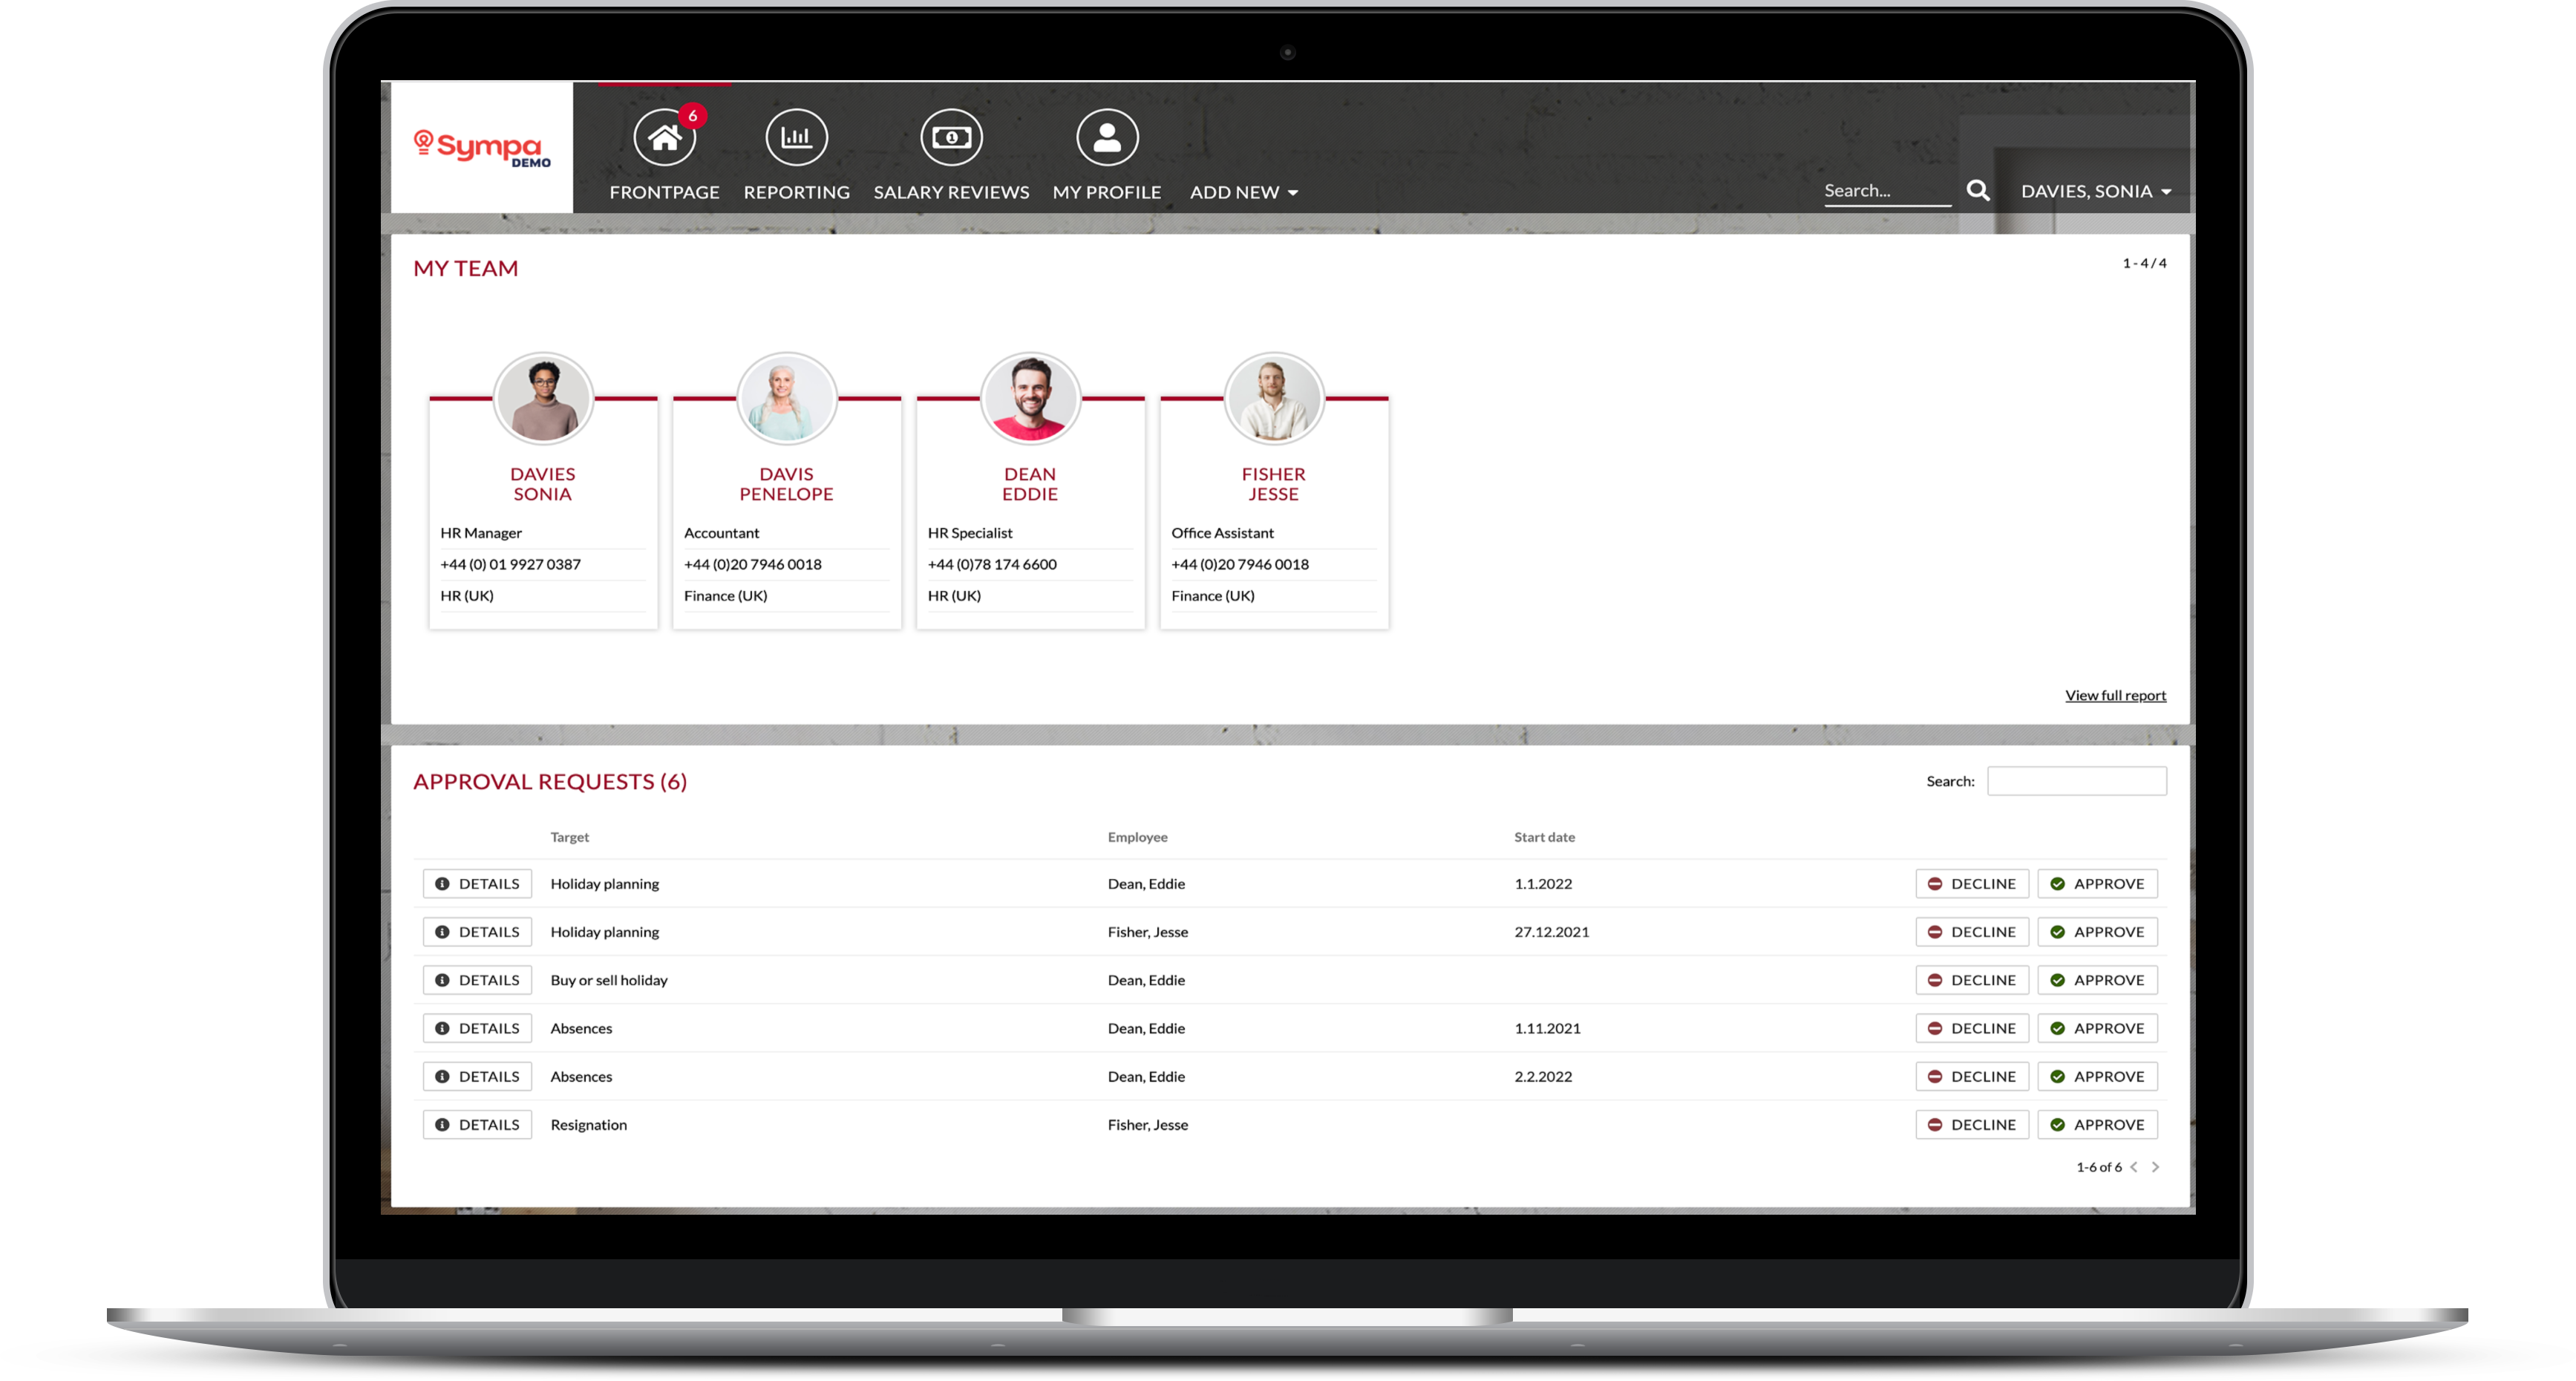Go to next approval requests page chevron

tap(2156, 1166)
